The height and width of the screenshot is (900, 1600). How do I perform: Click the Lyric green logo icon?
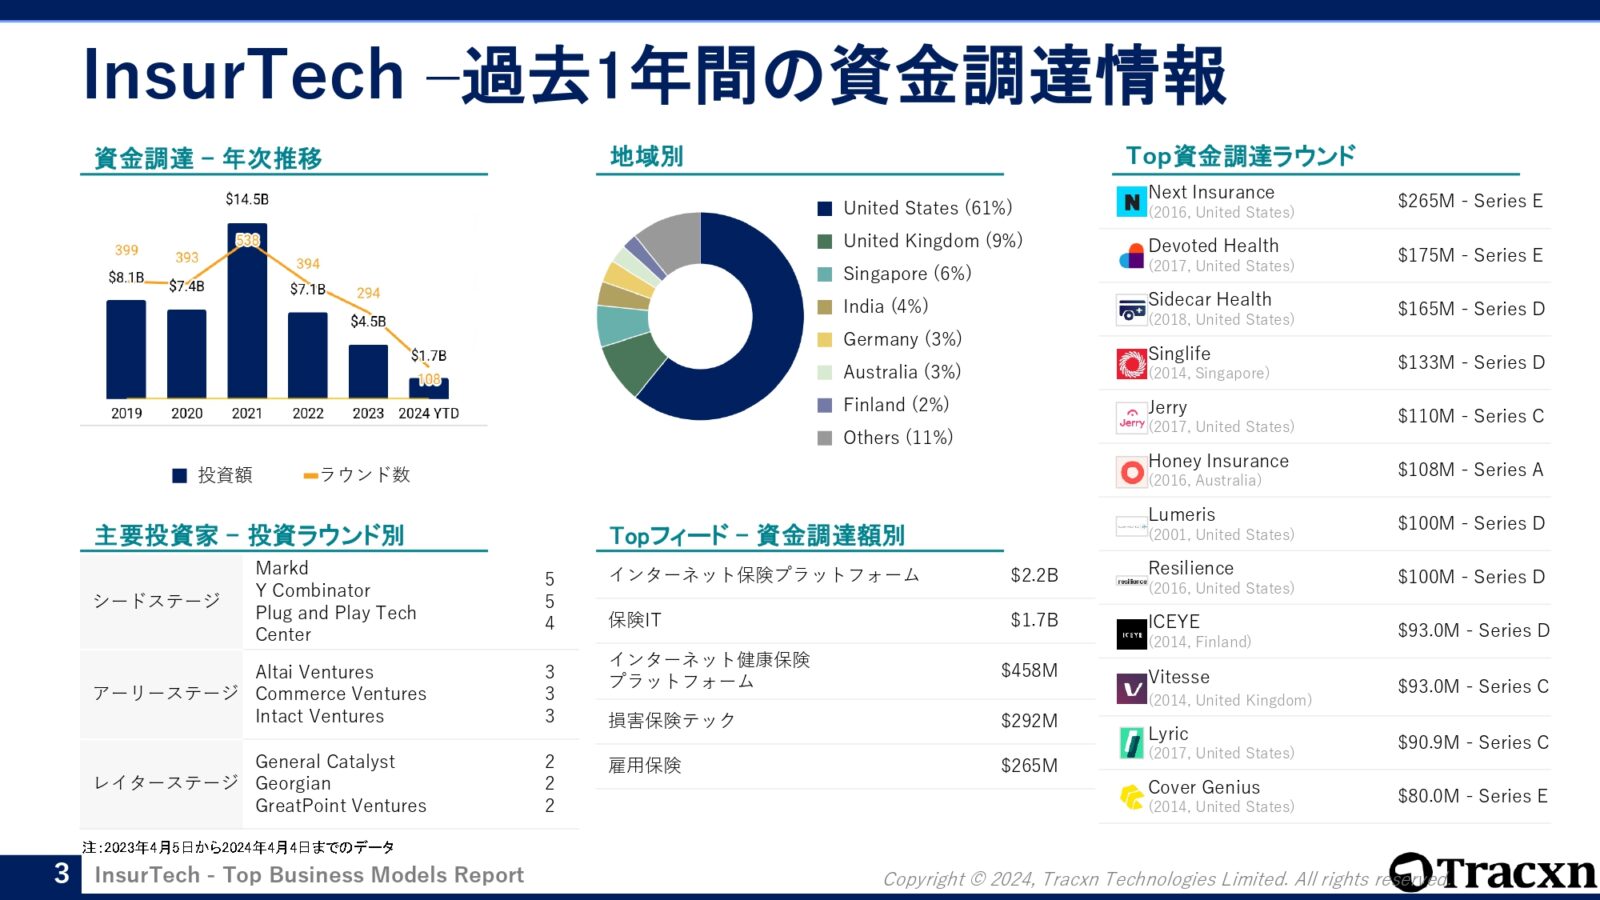click(1132, 743)
